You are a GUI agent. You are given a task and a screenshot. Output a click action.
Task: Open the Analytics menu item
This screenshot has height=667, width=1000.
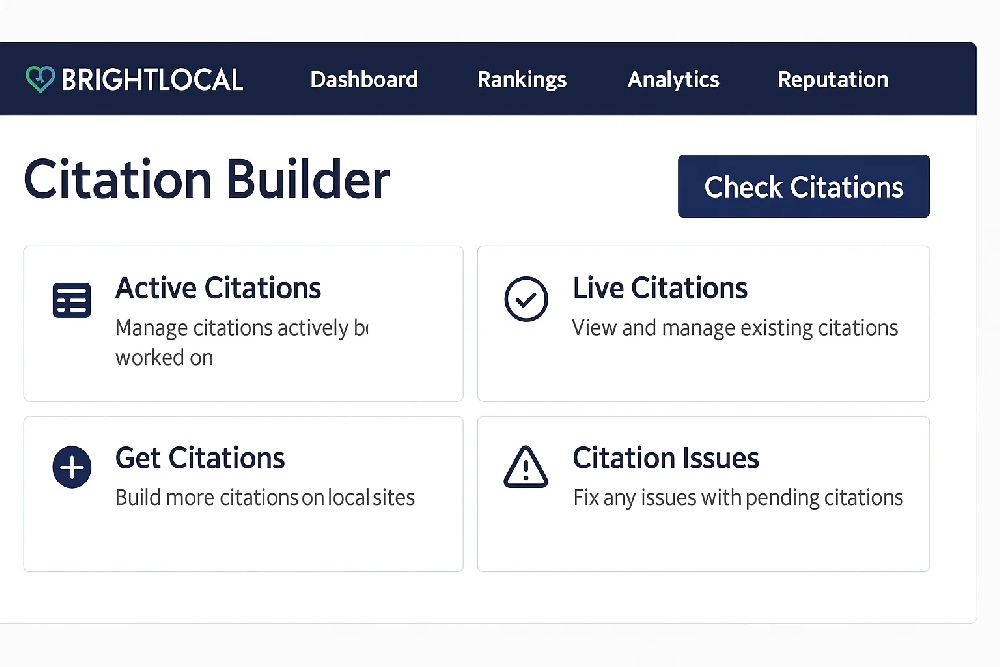673,80
